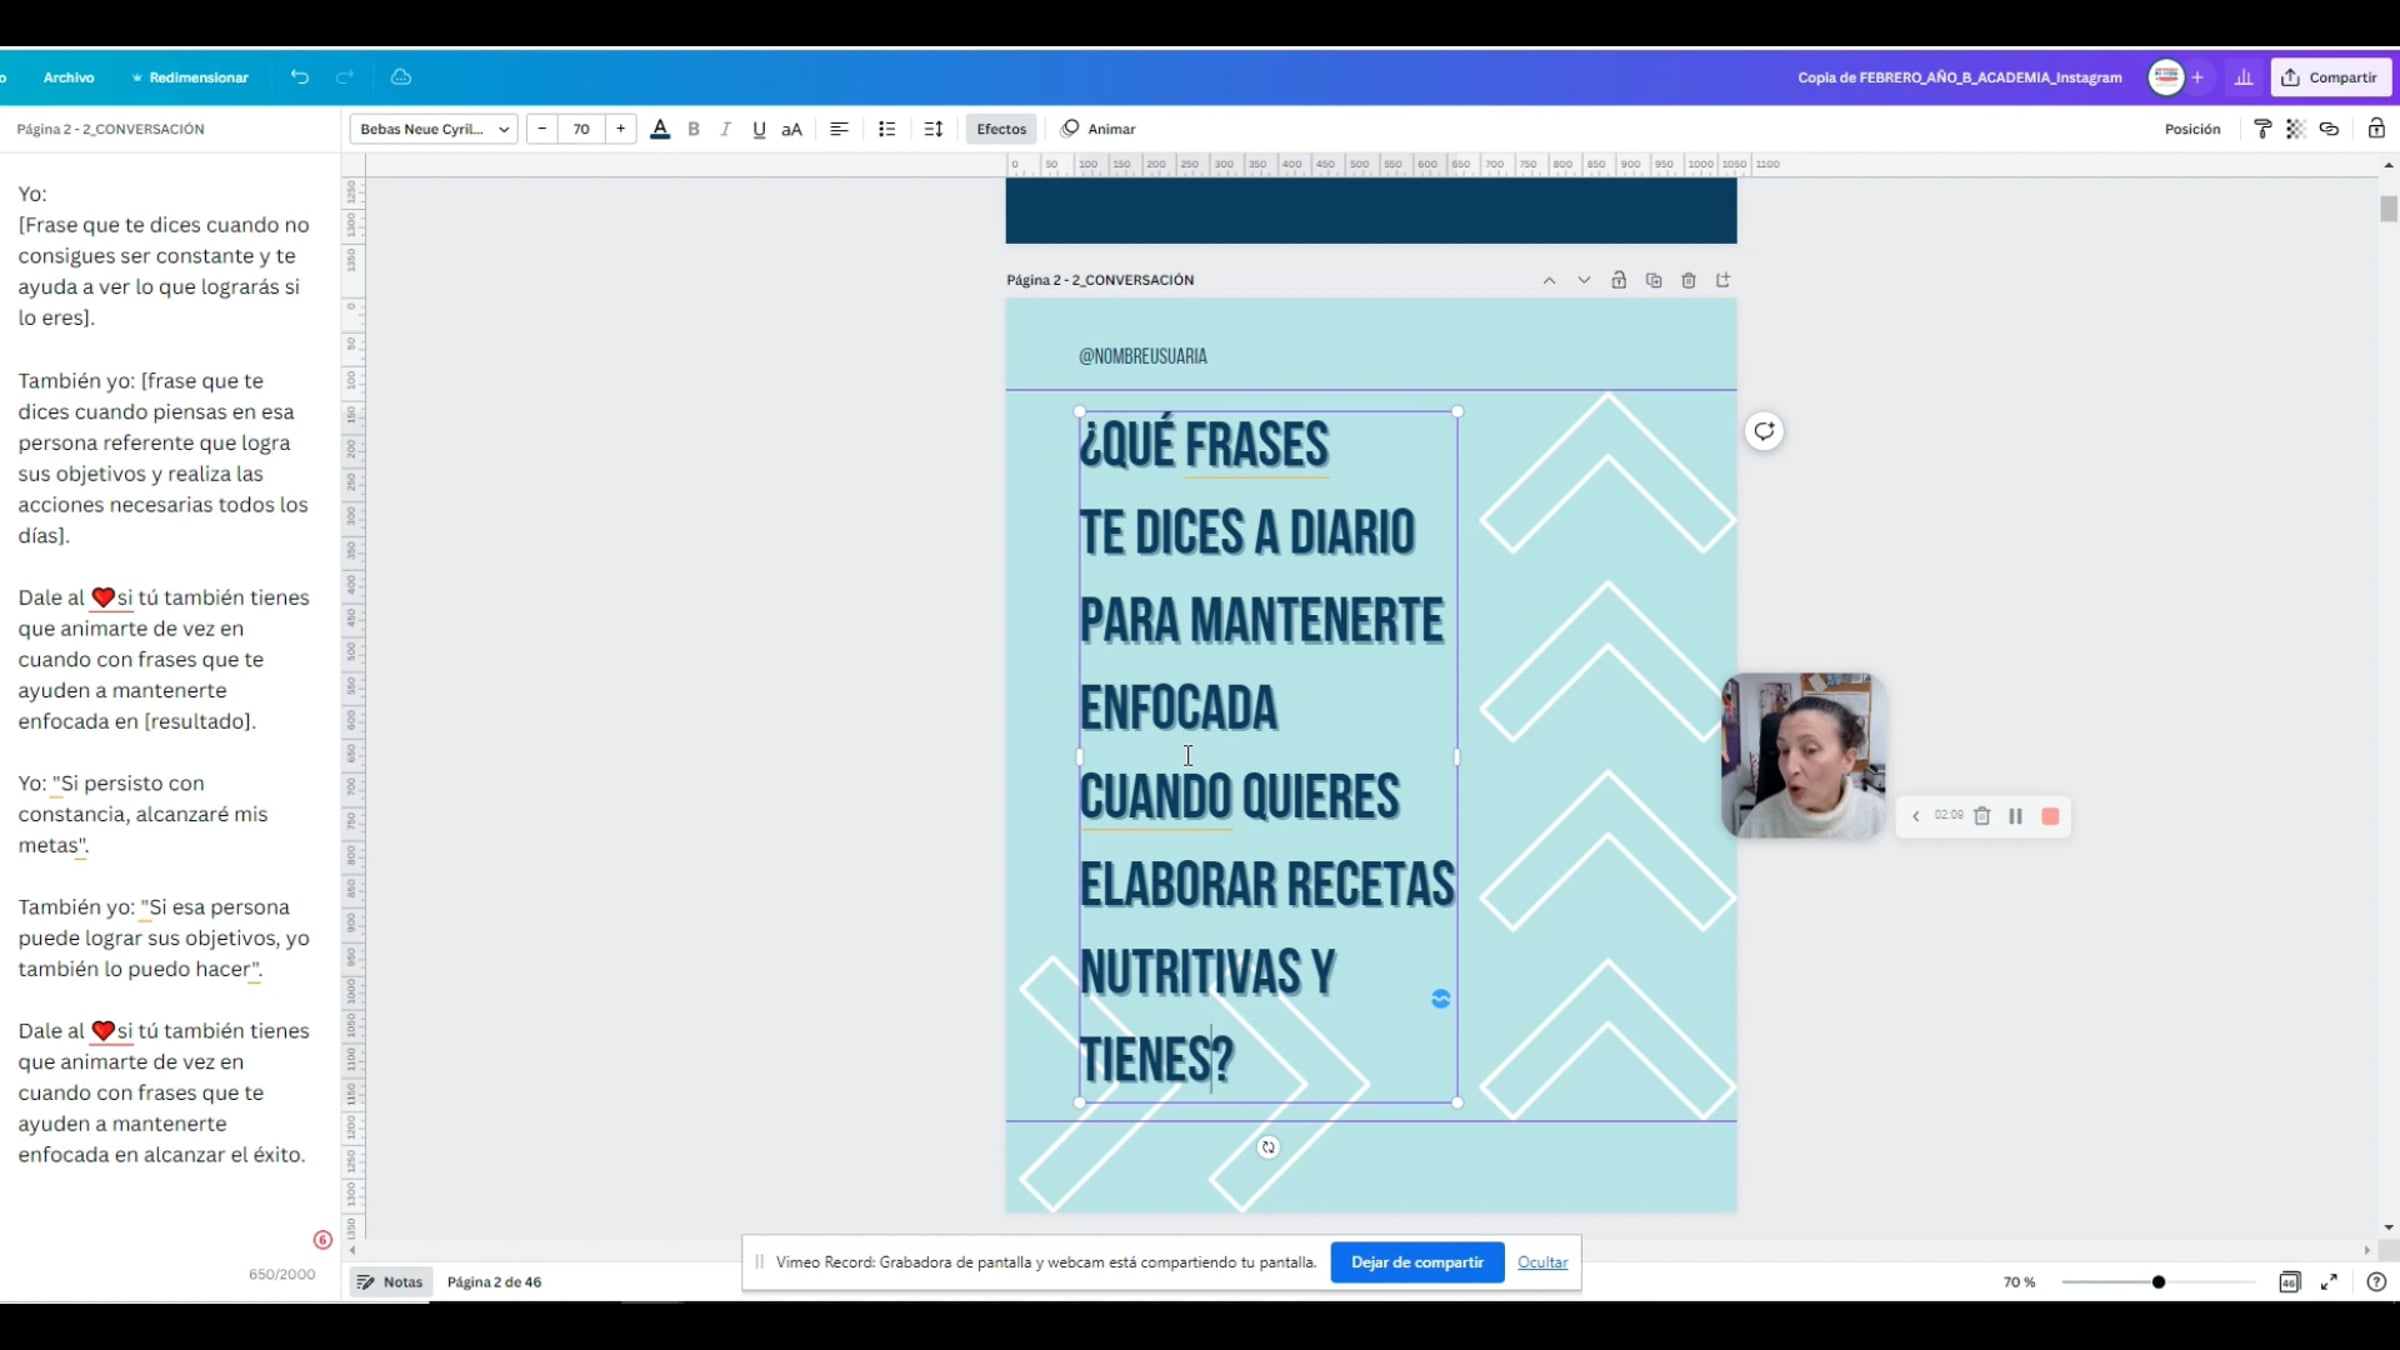Click the cloud save status icon
2400x1350 pixels.
pyautogui.click(x=401, y=77)
